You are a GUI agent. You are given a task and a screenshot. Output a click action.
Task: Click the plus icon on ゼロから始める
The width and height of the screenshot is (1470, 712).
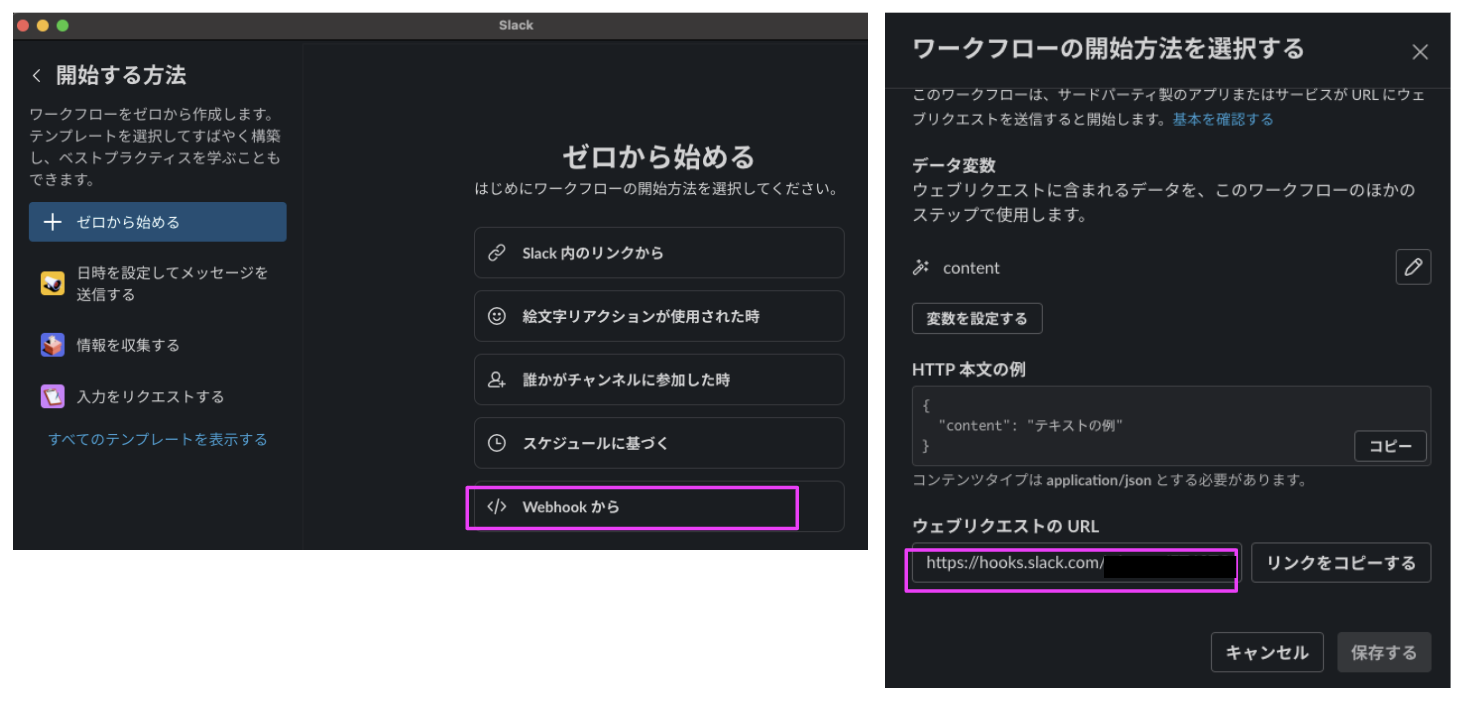pos(53,222)
